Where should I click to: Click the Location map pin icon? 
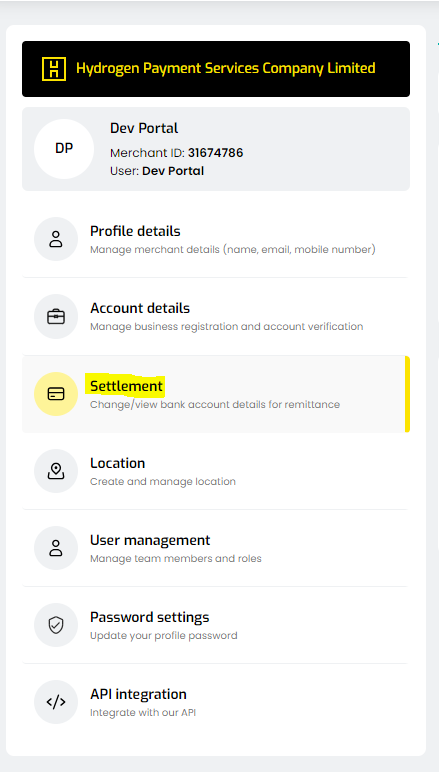(56, 471)
